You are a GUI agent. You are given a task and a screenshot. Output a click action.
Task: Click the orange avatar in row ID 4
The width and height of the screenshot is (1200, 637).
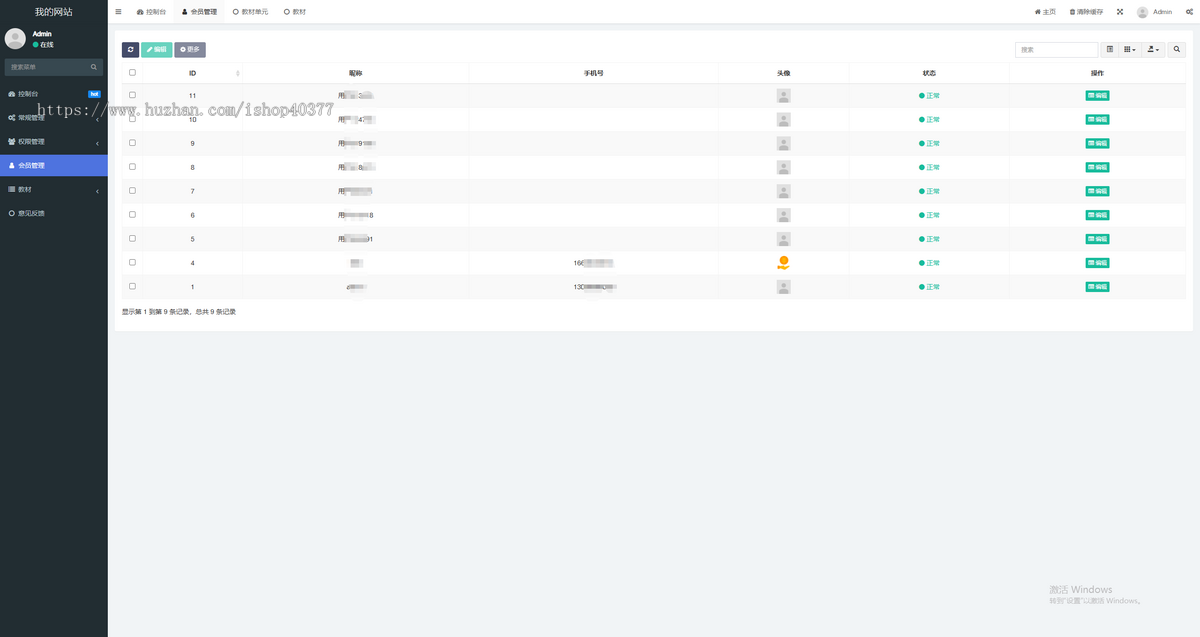[784, 263]
